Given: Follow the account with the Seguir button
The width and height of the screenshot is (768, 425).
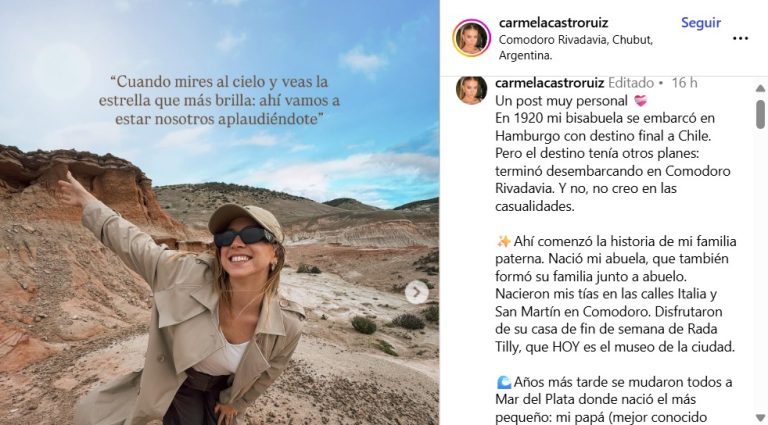Looking at the screenshot, I should click(700, 23).
